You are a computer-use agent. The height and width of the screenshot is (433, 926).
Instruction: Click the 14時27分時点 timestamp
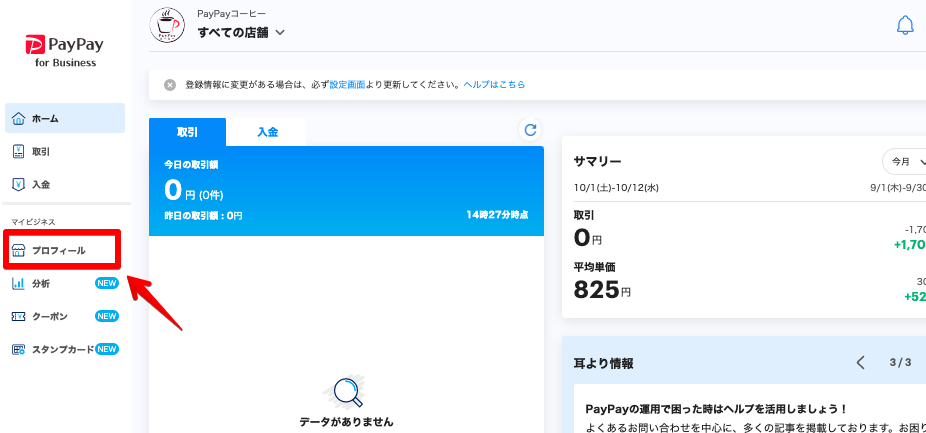(497, 215)
